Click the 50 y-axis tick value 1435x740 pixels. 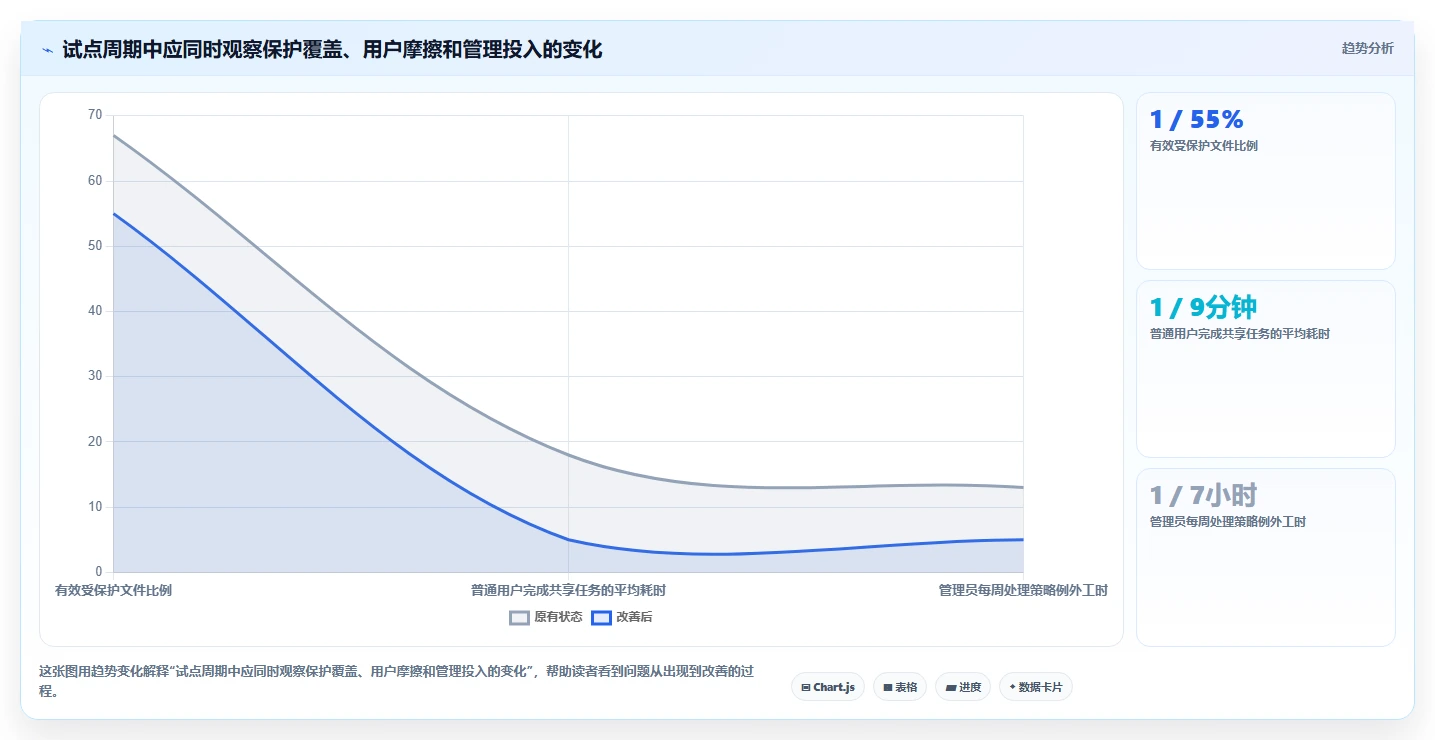[x=95, y=246]
